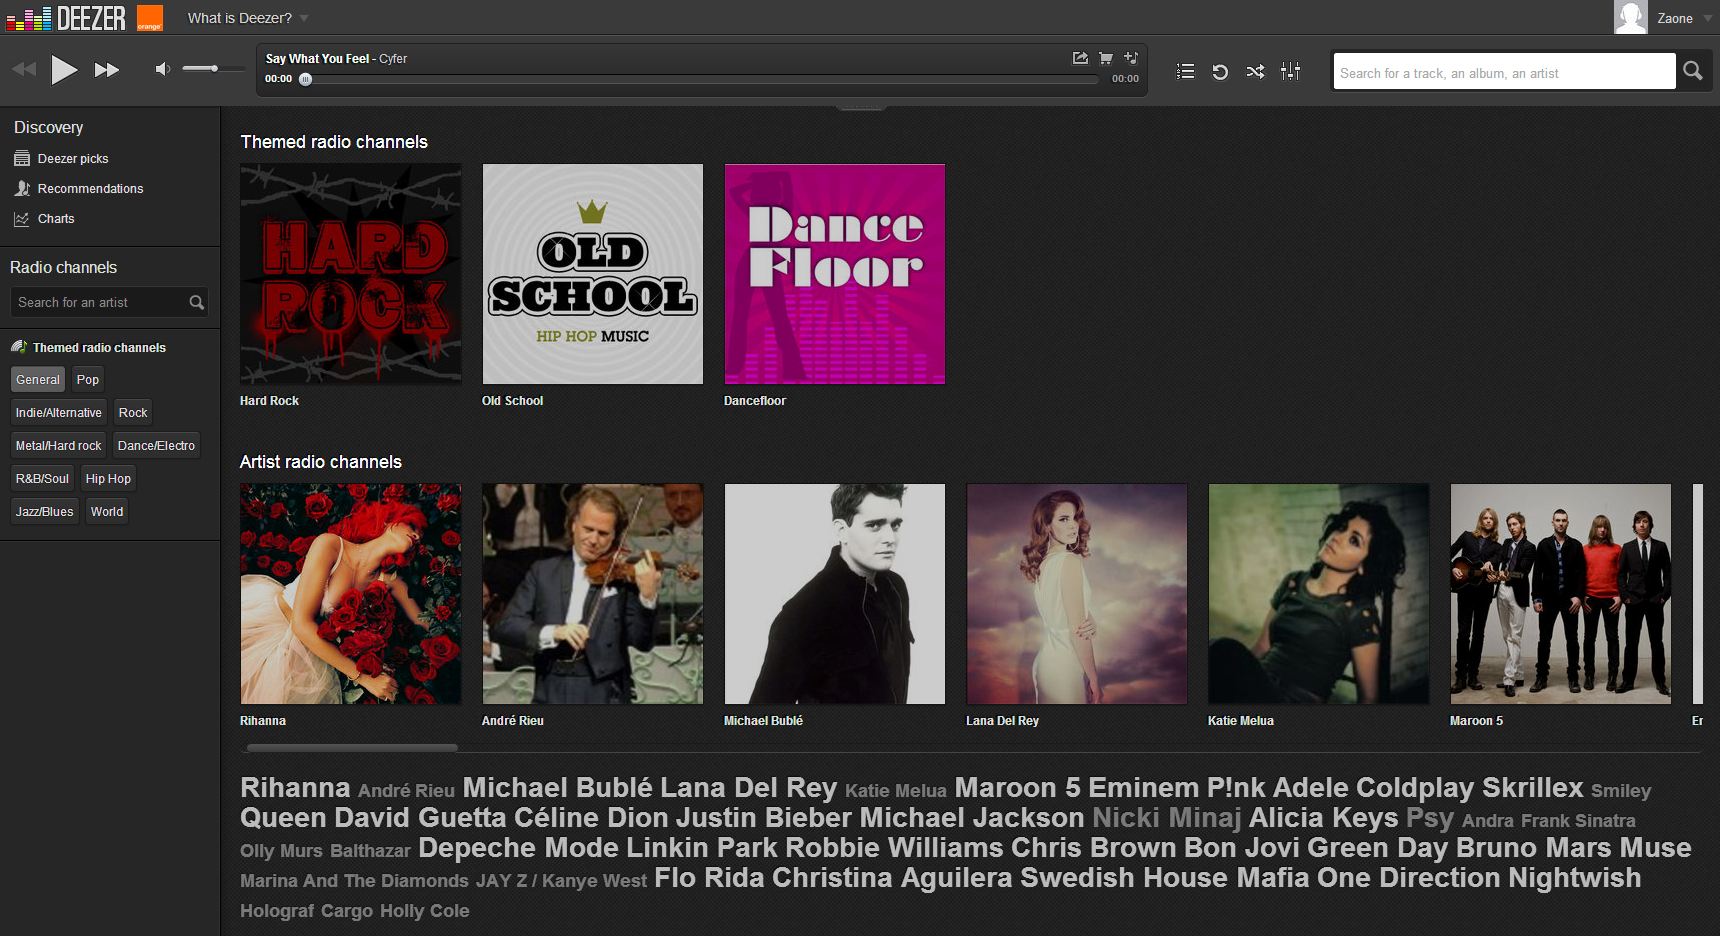Play the current track
The image size is (1720, 936).
tap(64, 69)
